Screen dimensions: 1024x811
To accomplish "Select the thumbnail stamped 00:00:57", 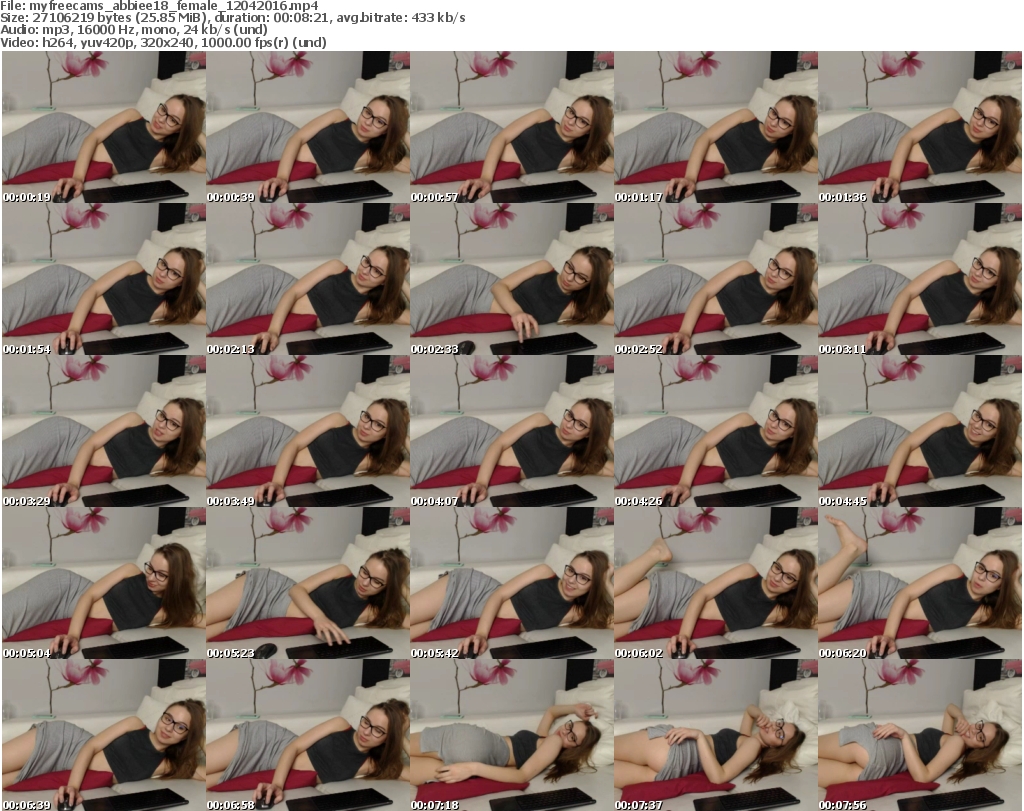I will pos(512,127).
